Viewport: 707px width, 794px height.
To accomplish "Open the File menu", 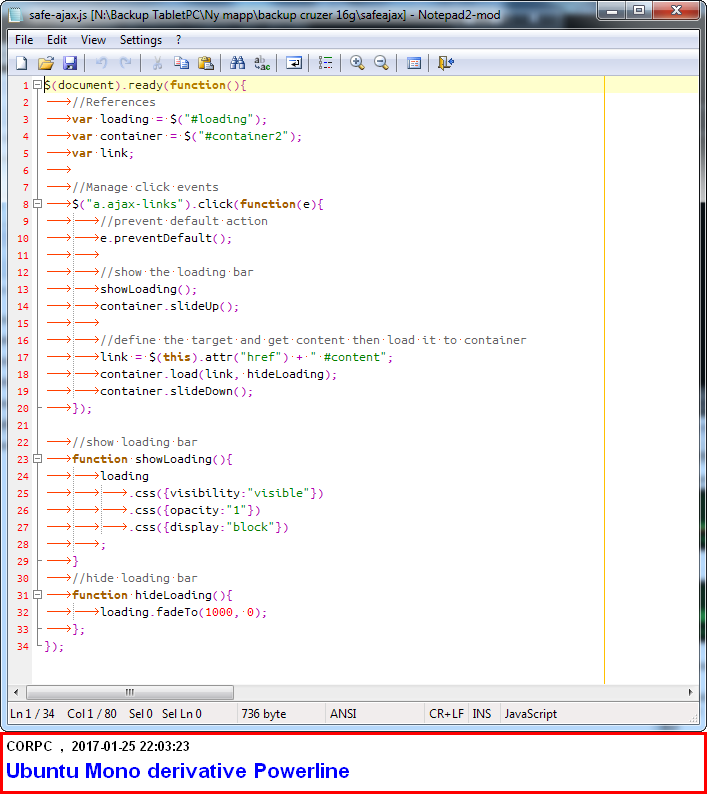I will coord(24,40).
